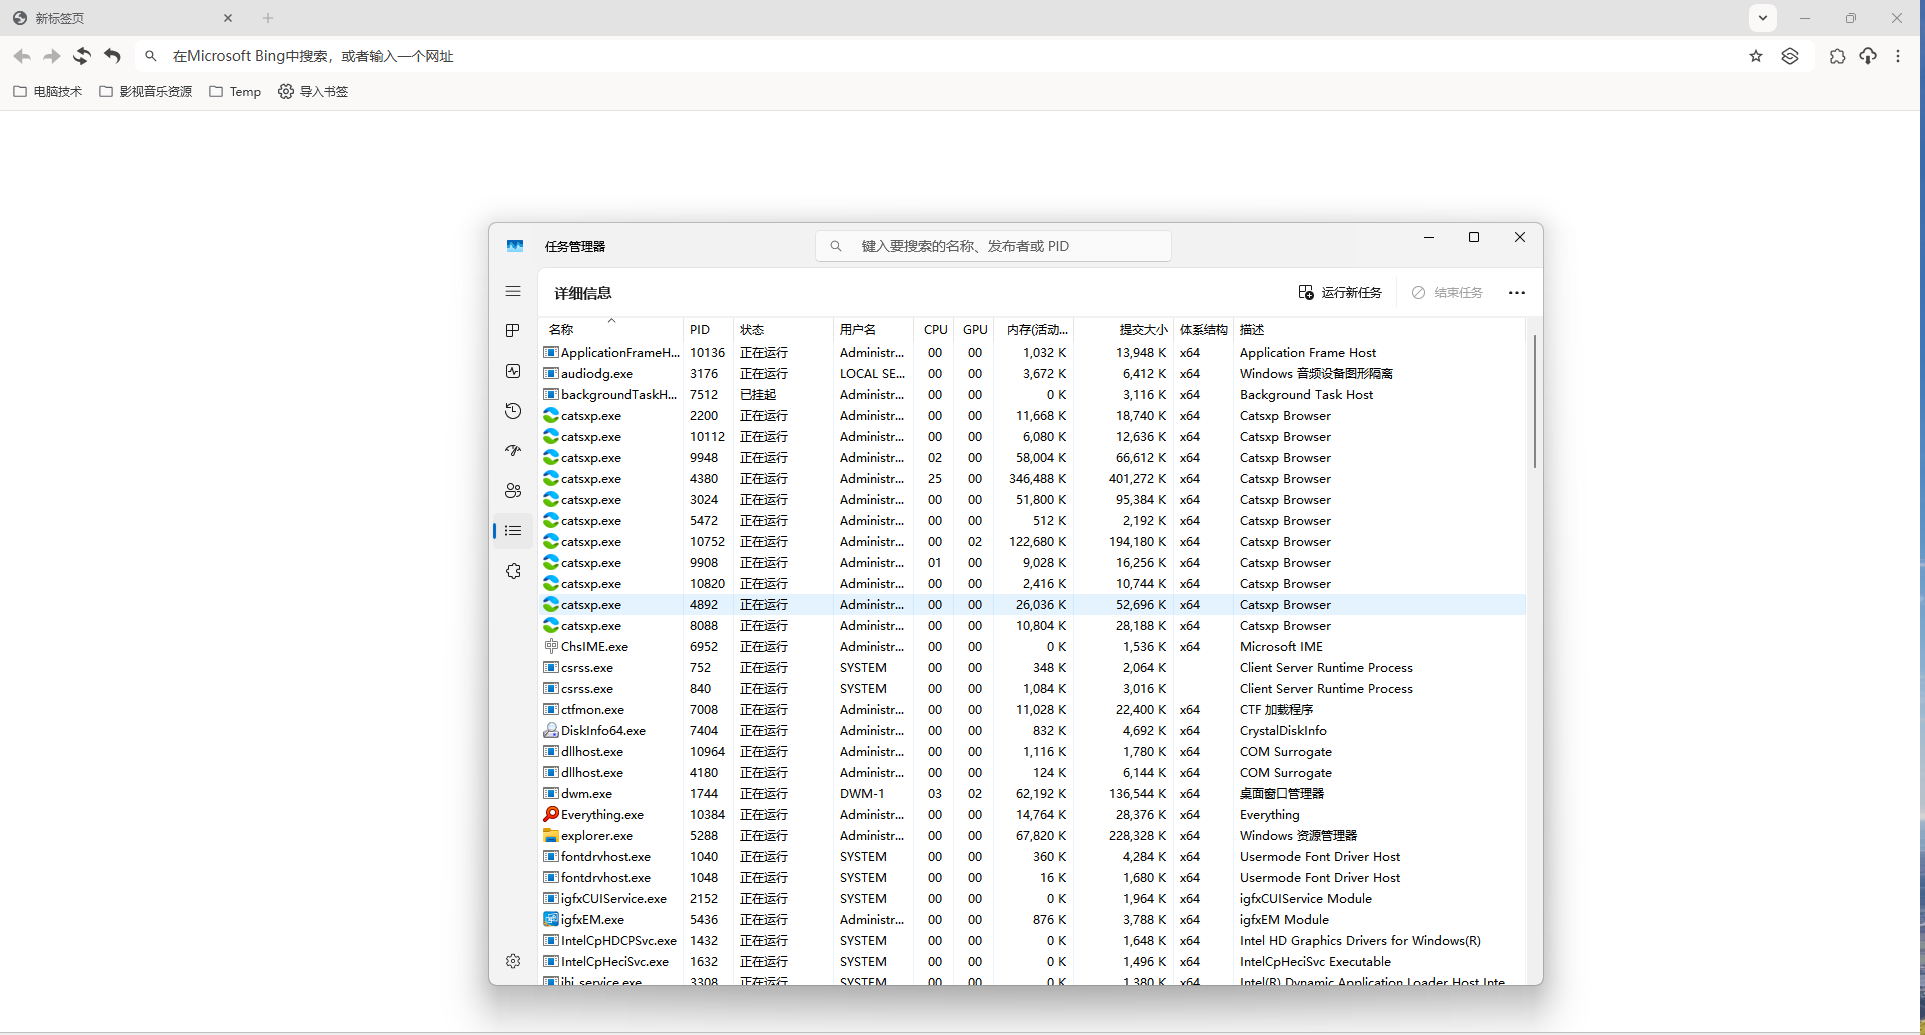Open a new browser tab with plus button
The width and height of the screenshot is (1925, 1035).
268,18
